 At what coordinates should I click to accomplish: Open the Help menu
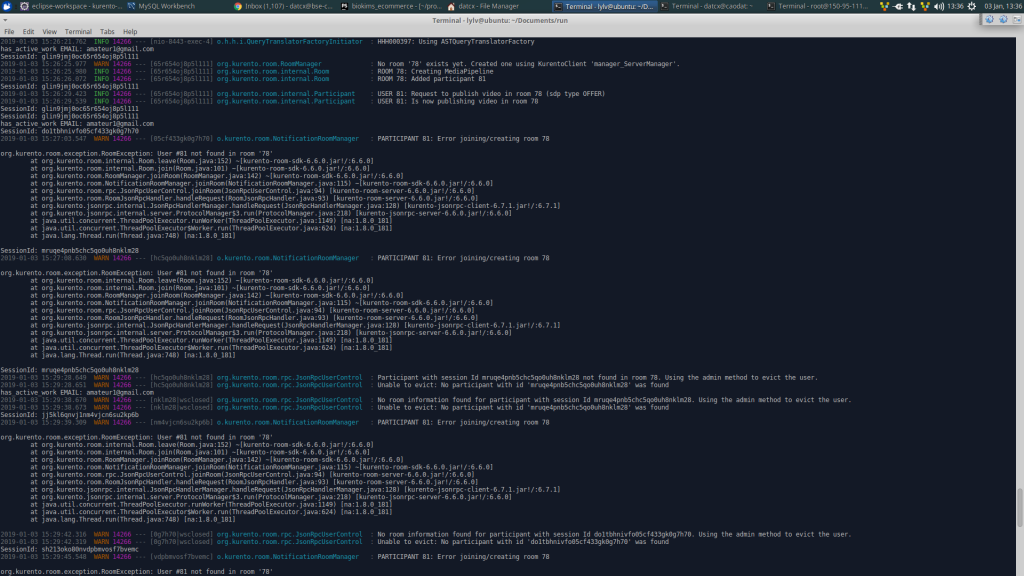click(130, 31)
